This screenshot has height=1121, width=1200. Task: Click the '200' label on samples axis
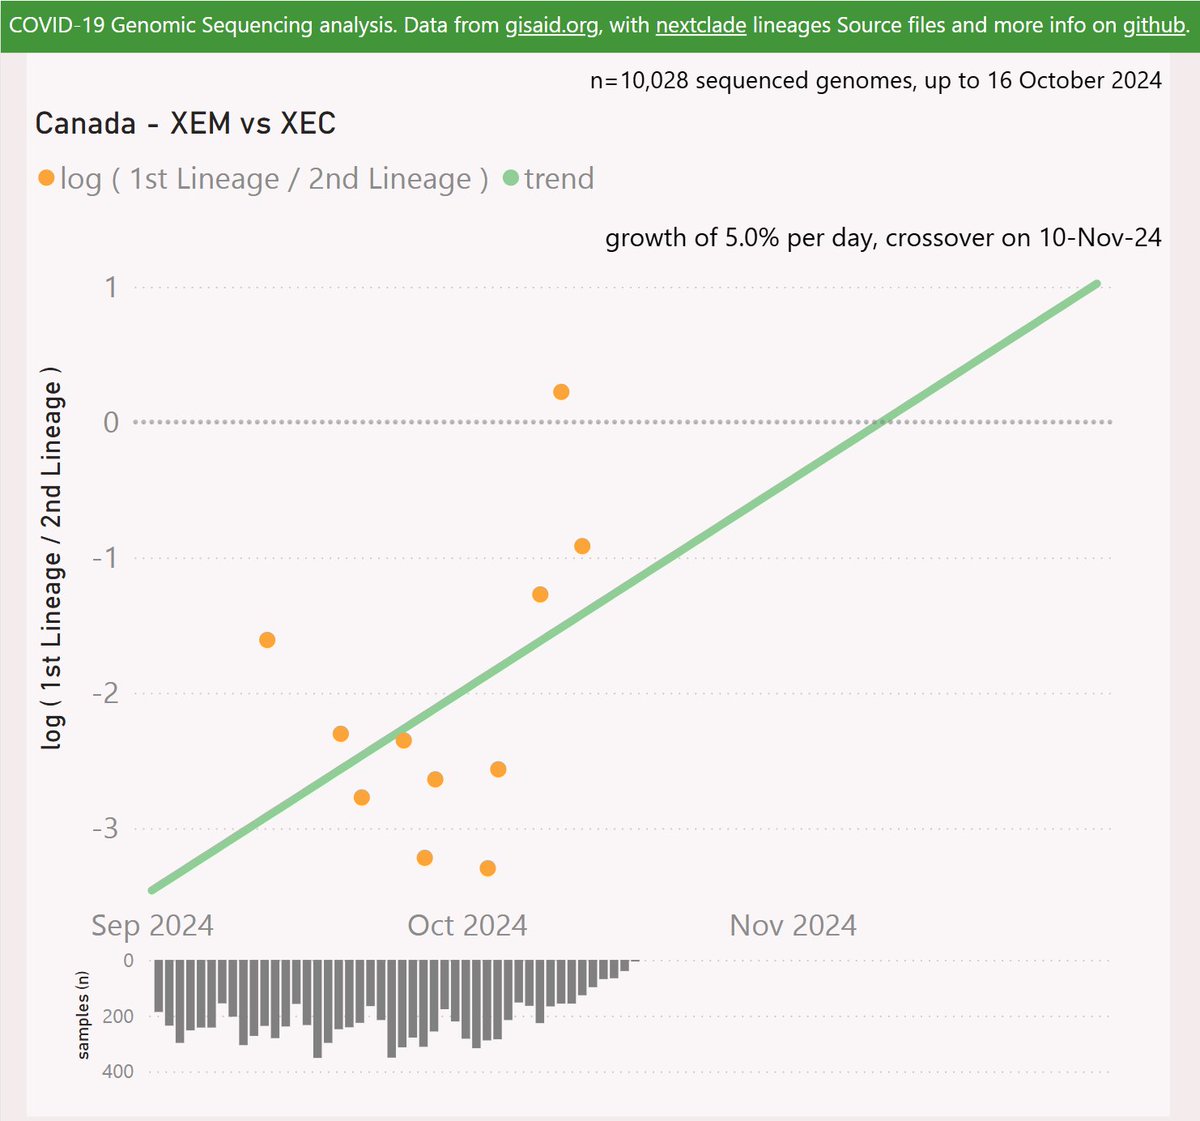[x=117, y=1016]
